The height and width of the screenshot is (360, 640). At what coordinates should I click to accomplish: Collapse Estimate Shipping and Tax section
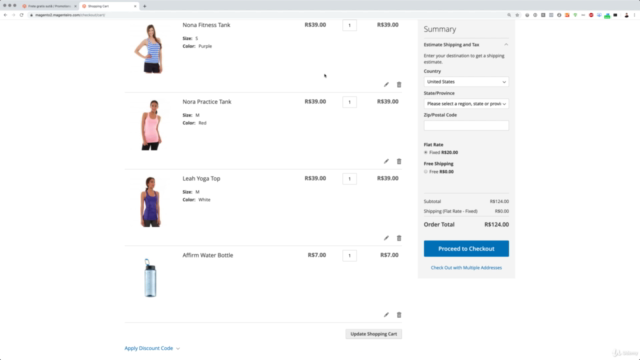[466, 44]
